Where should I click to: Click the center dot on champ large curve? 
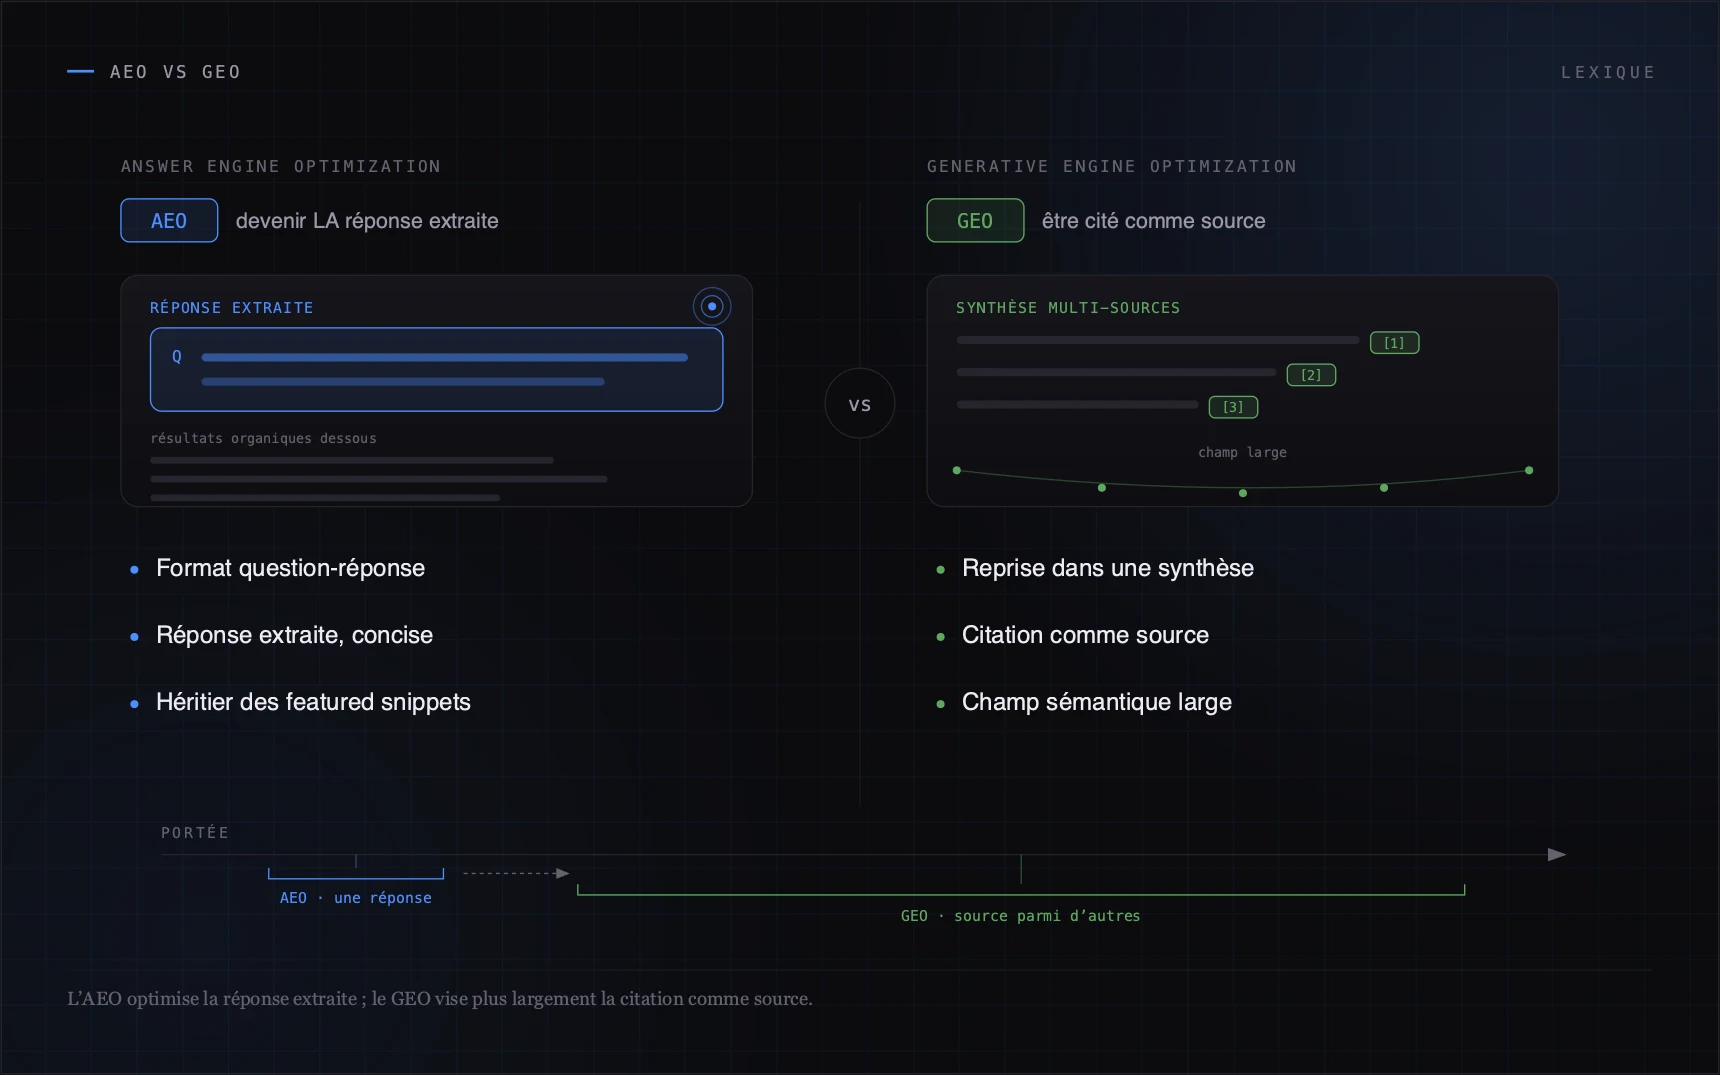[x=1243, y=493]
